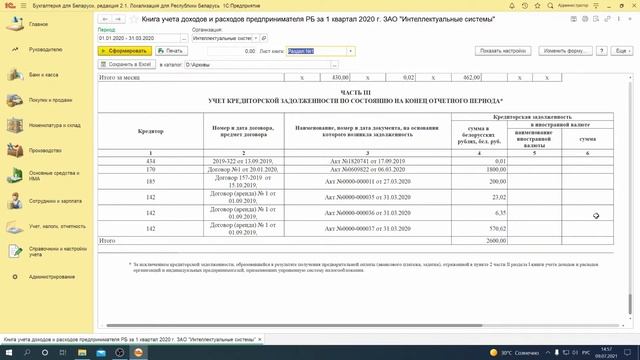Screen dimensions: 640x360
Task: Select cell Акт №0000-000035 от 31.03.2020
Action: point(368,197)
